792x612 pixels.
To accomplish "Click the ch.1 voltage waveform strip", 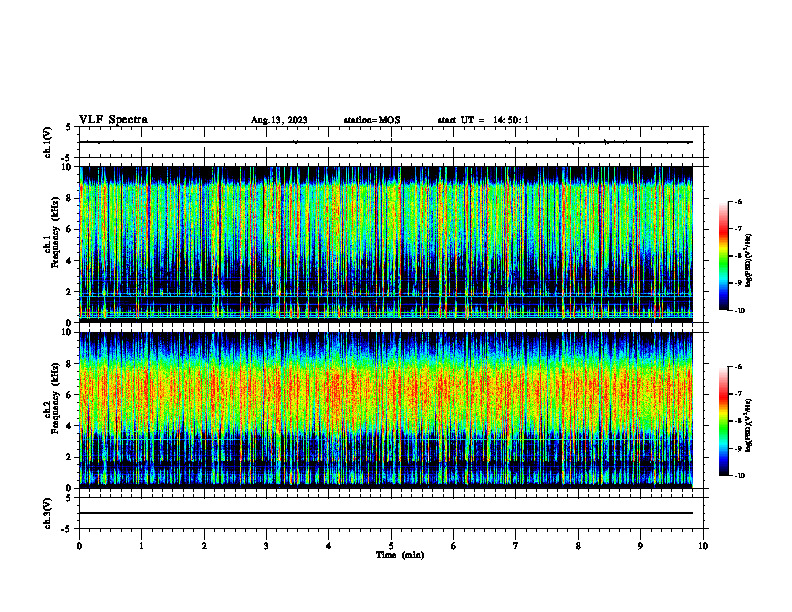I will (391, 142).
